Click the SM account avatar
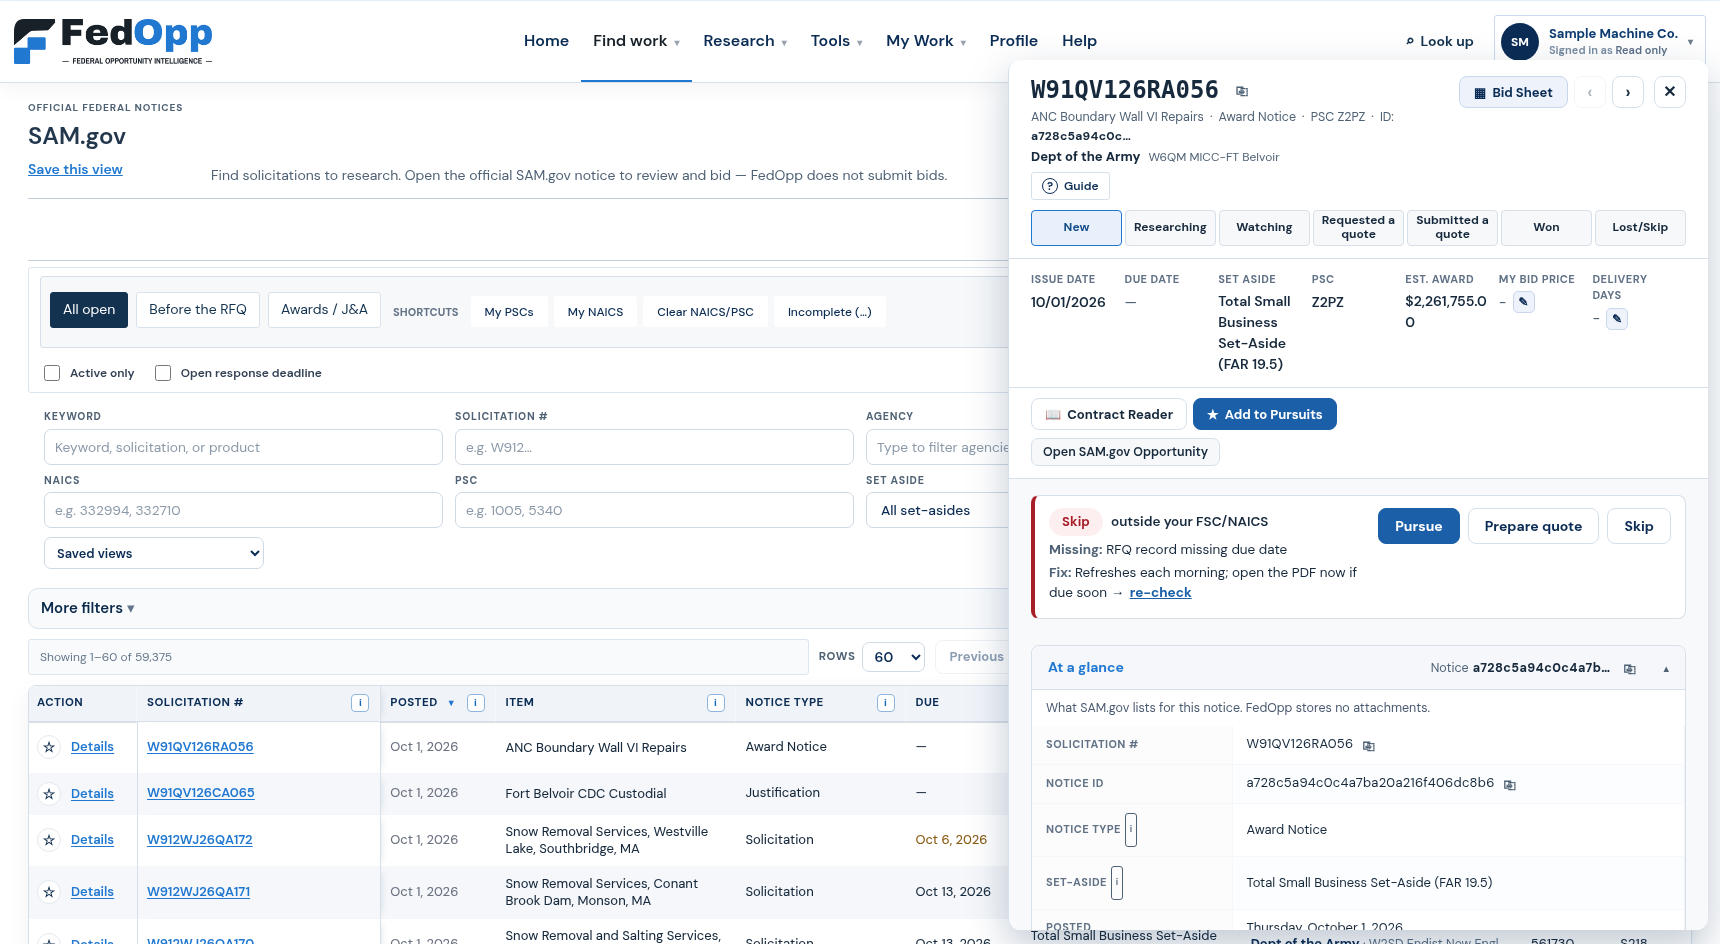The width and height of the screenshot is (1720, 944). point(1520,42)
